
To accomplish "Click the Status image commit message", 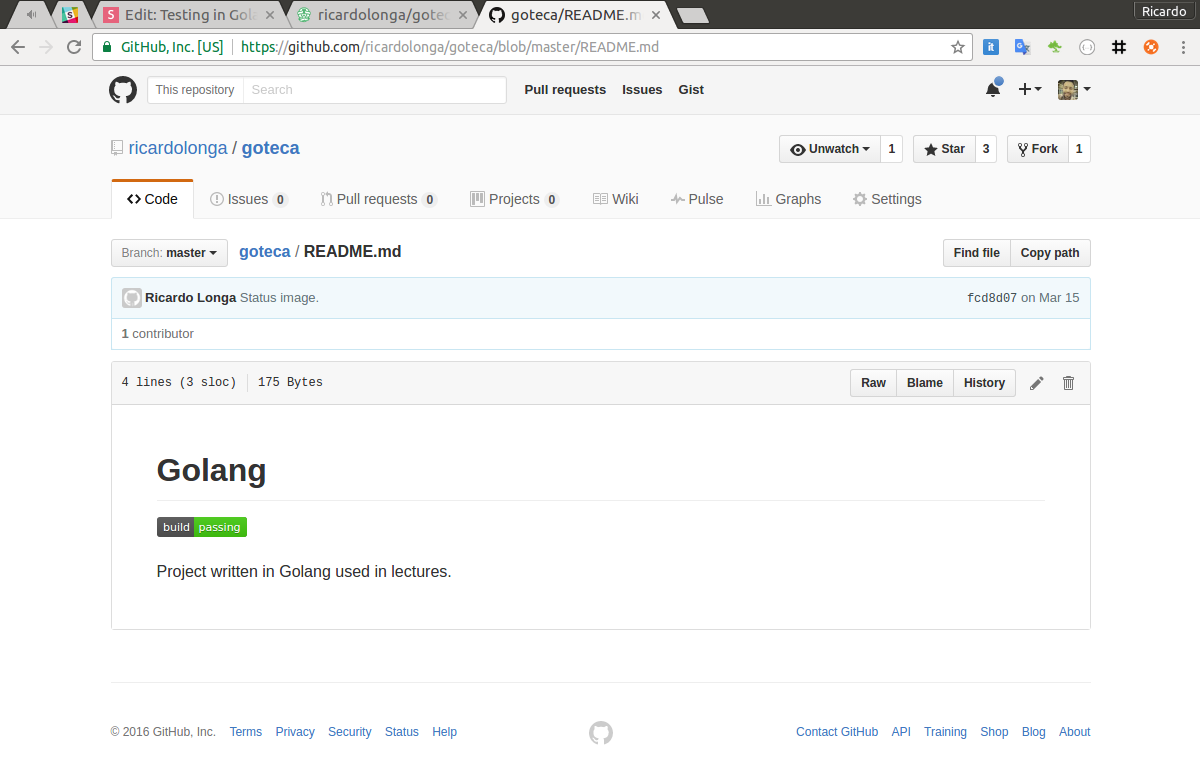I will click(279, 298).
